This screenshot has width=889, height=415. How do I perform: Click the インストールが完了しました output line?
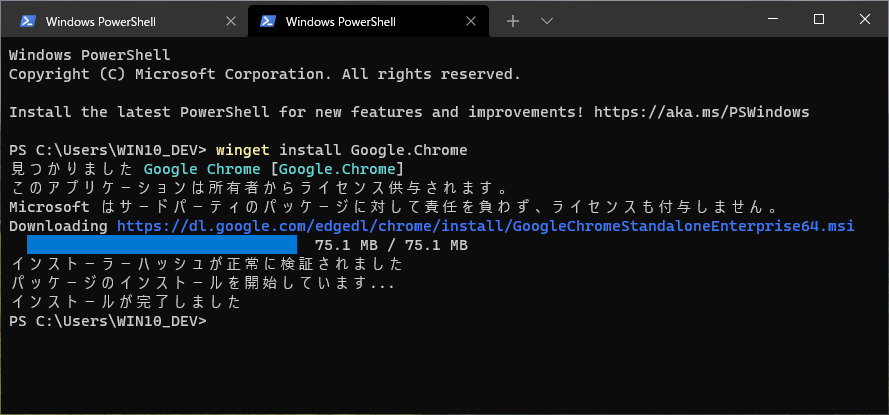[x=125, y=302]
